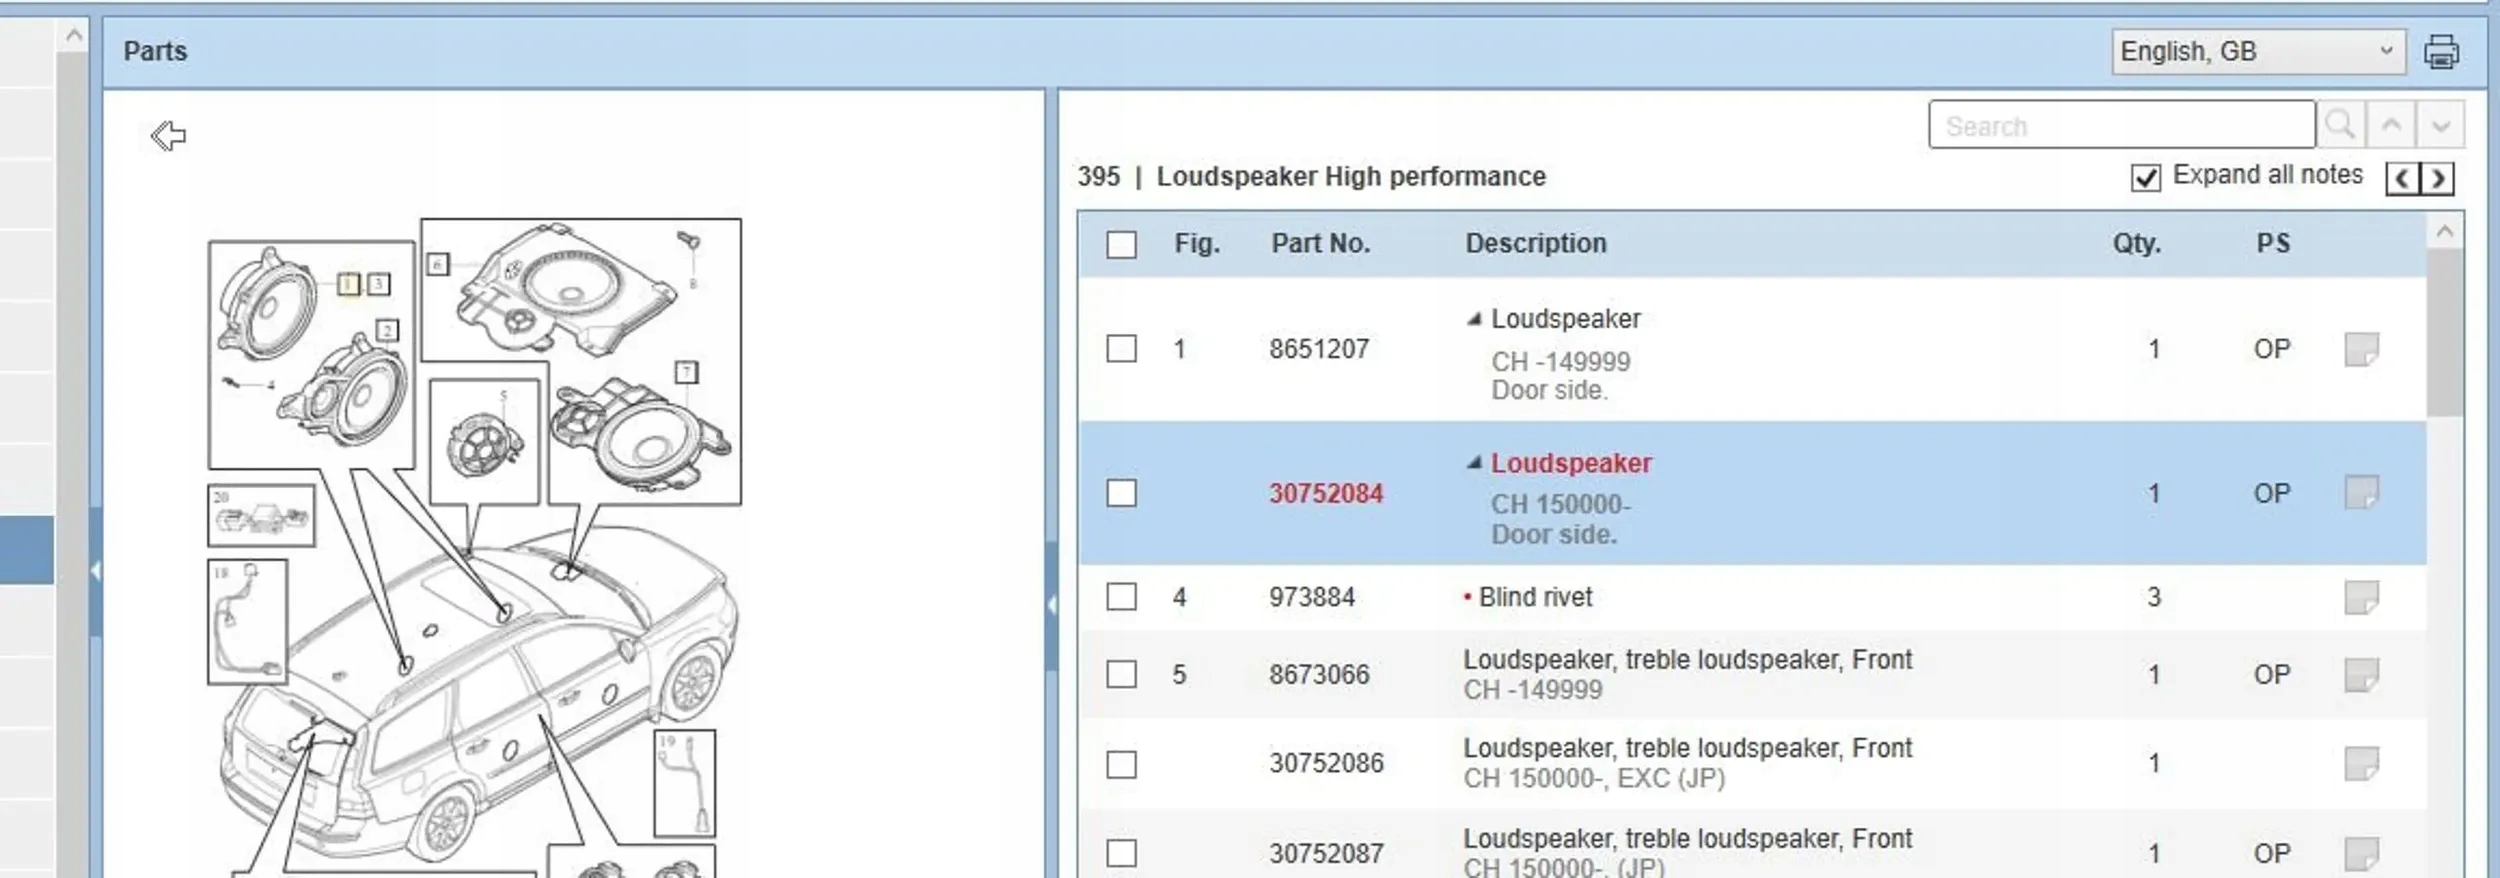Viewport: 2500px width, 878px height.
Task: Click the Parts panel title
Action: pyautogui.click(x=155, y=51)
